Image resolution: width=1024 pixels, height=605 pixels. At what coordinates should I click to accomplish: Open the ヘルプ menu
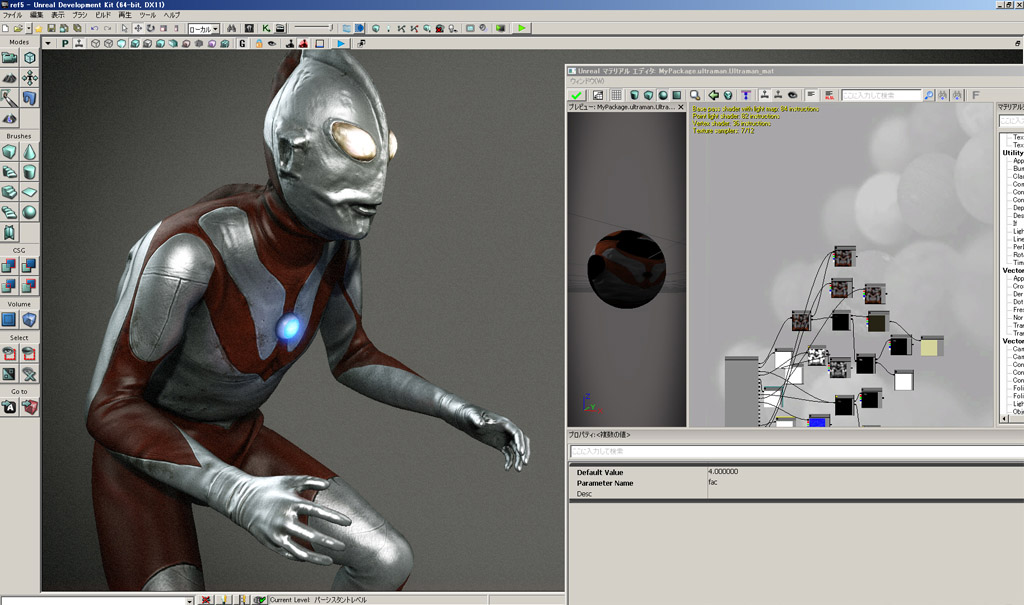point(172,14)
